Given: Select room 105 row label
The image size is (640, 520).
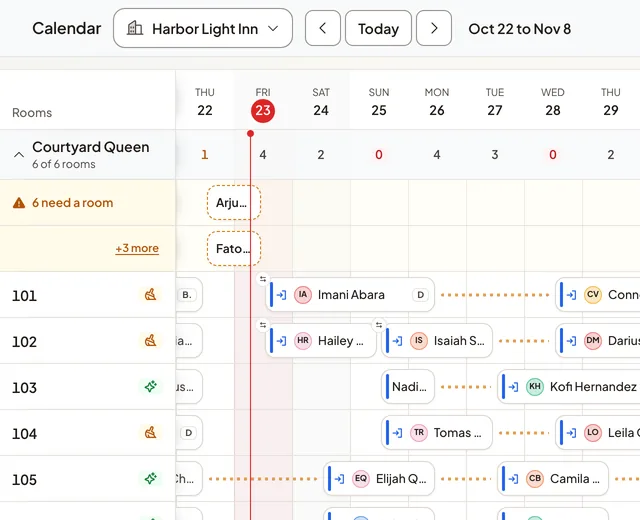Looking at the screenshot, I should (24, 479).
